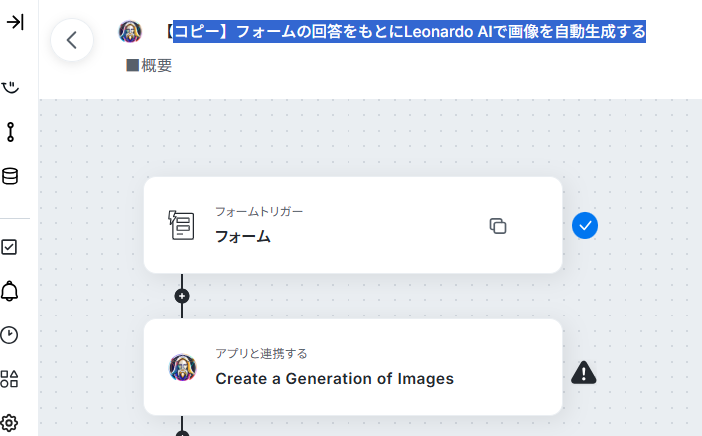Screen dimensions: 702x436
Task: Open the shapes apps icon in sidebar
Action: pyautogui.click(x=9, y=379)
